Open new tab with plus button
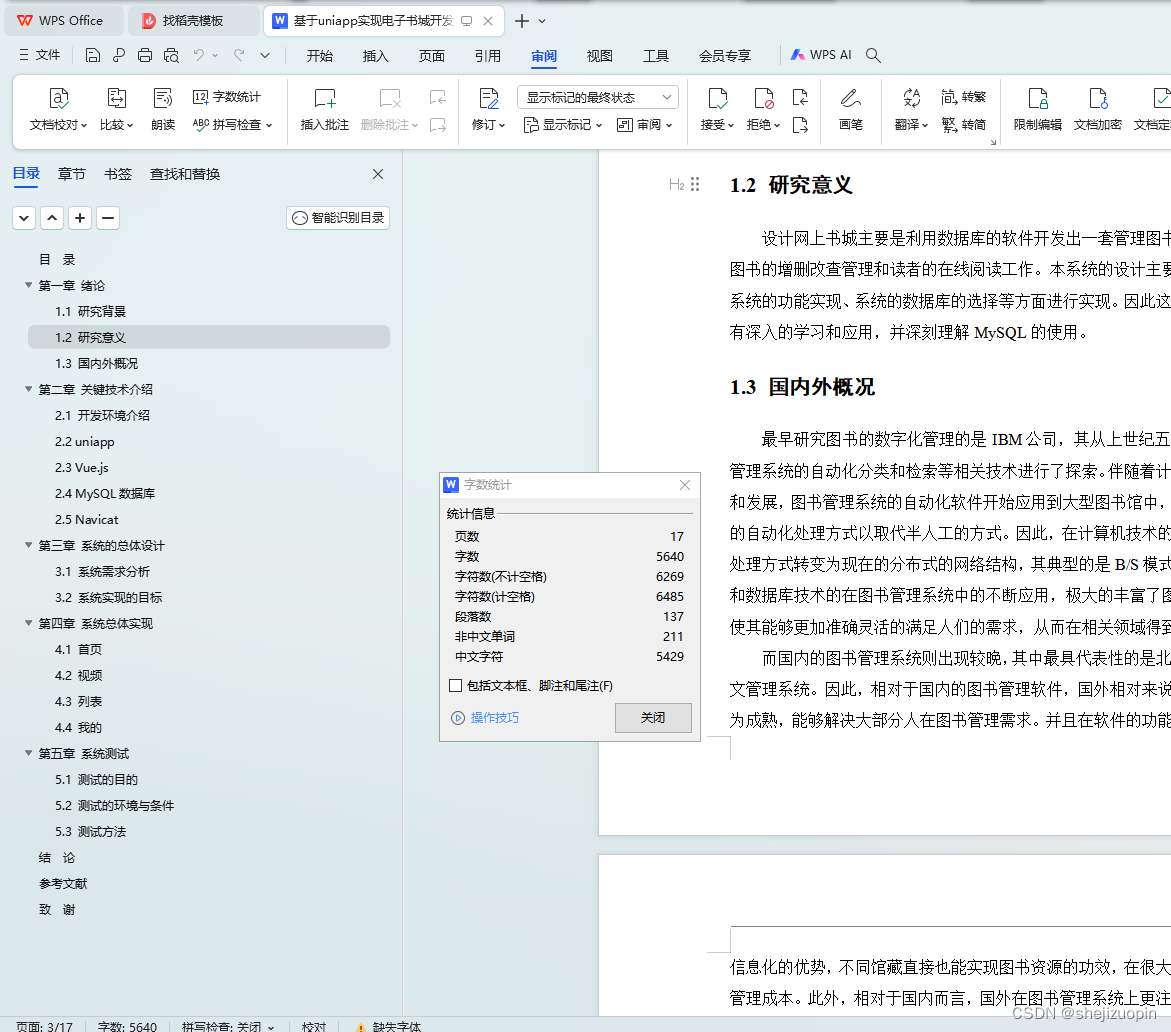The image size is (1171, 1032). tap(522, 21)
